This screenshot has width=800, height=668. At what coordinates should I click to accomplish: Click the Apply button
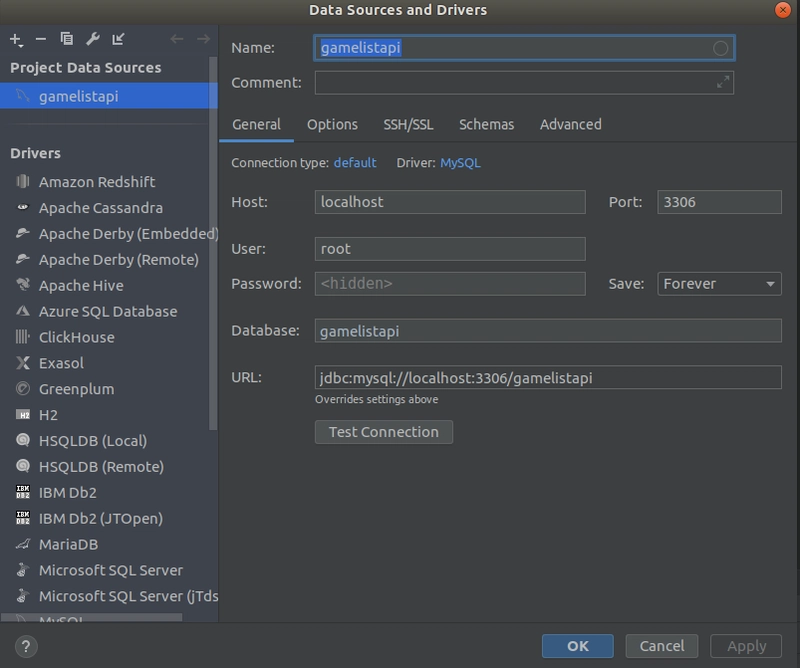[746, 646]
